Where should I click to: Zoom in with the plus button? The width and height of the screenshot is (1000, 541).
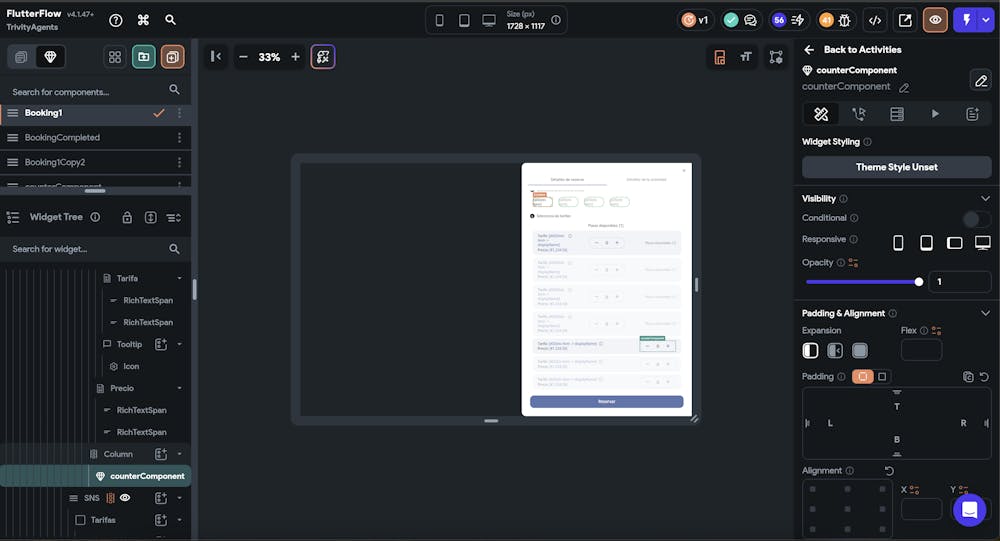point(295,57)
